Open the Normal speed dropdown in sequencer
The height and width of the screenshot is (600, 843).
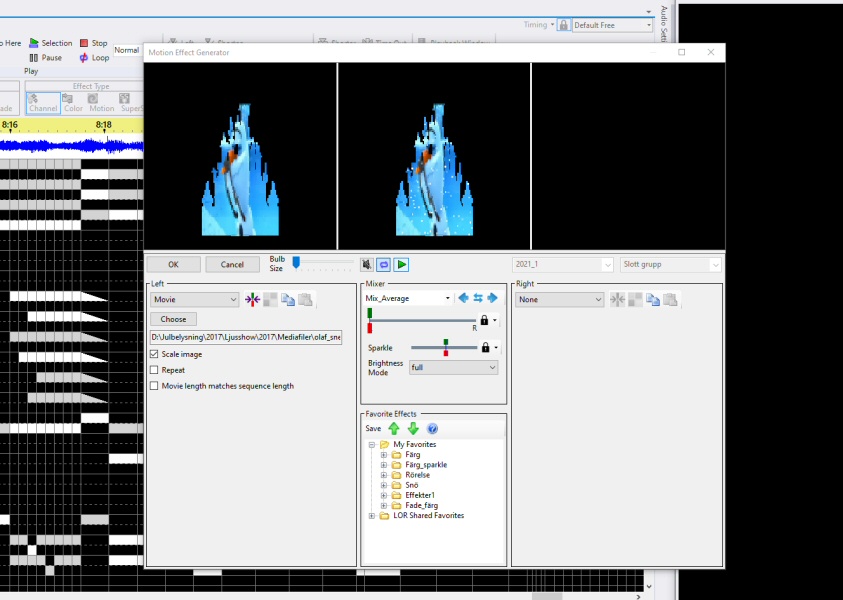[128, 50]
